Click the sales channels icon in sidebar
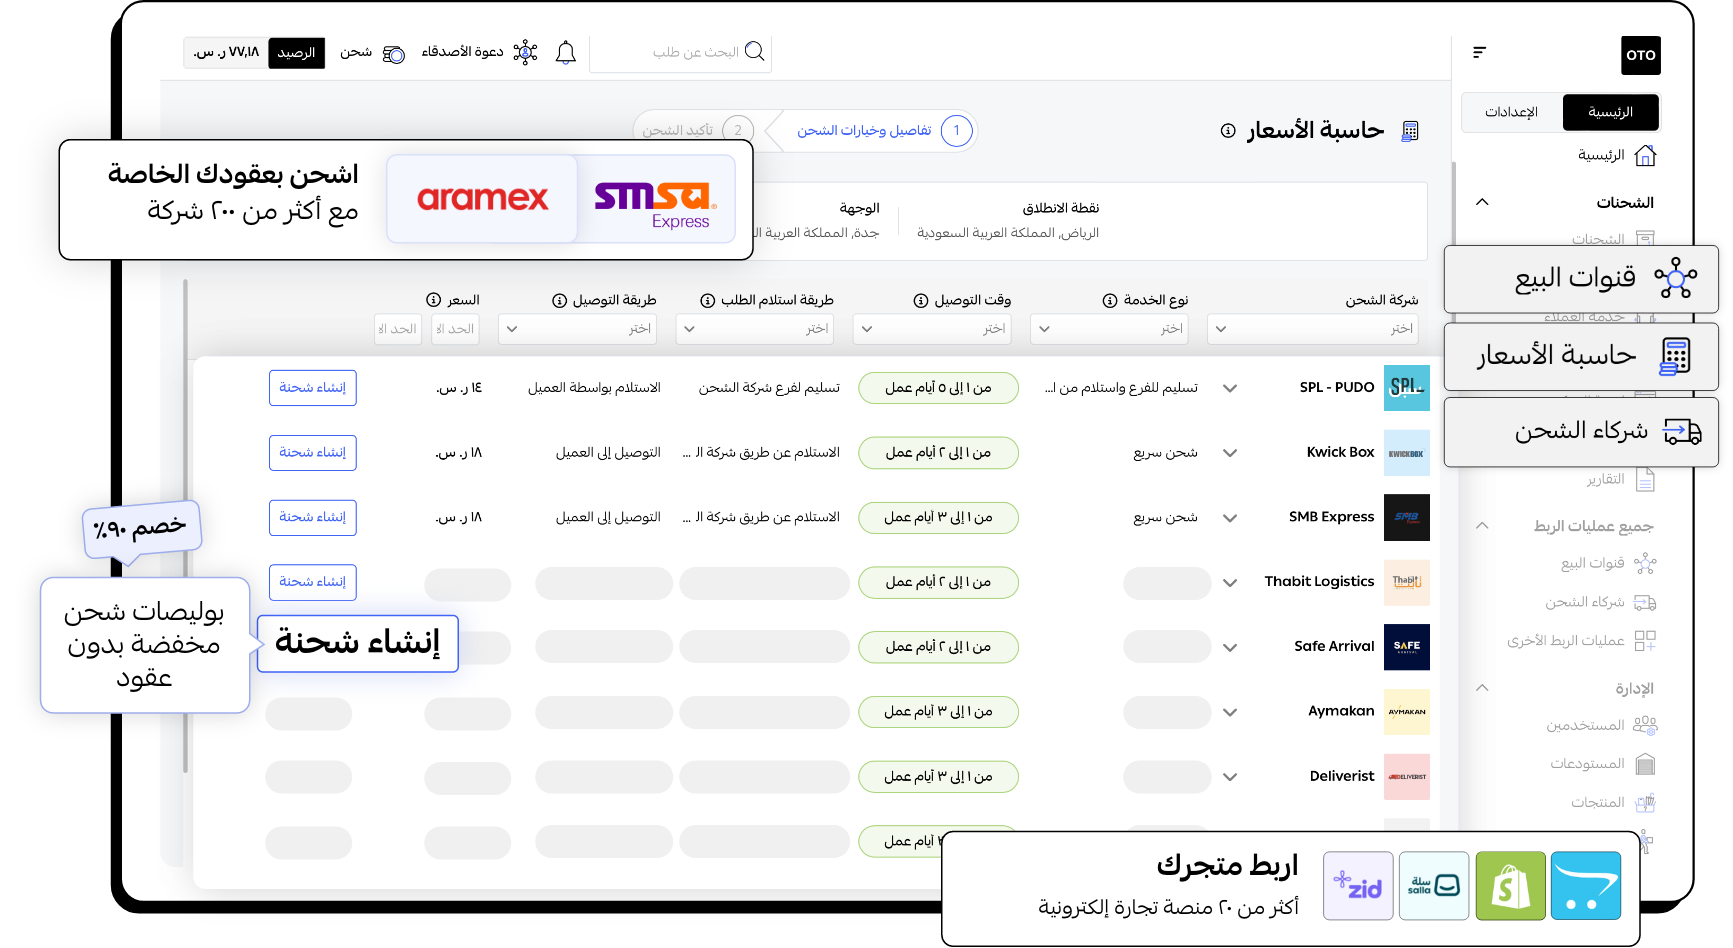Viewport: 1733px width, 948px height. pos(1645,564)
